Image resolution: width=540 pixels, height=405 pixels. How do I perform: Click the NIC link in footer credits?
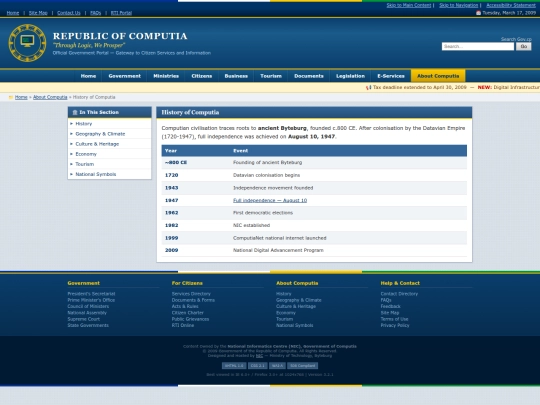point(259,356)
